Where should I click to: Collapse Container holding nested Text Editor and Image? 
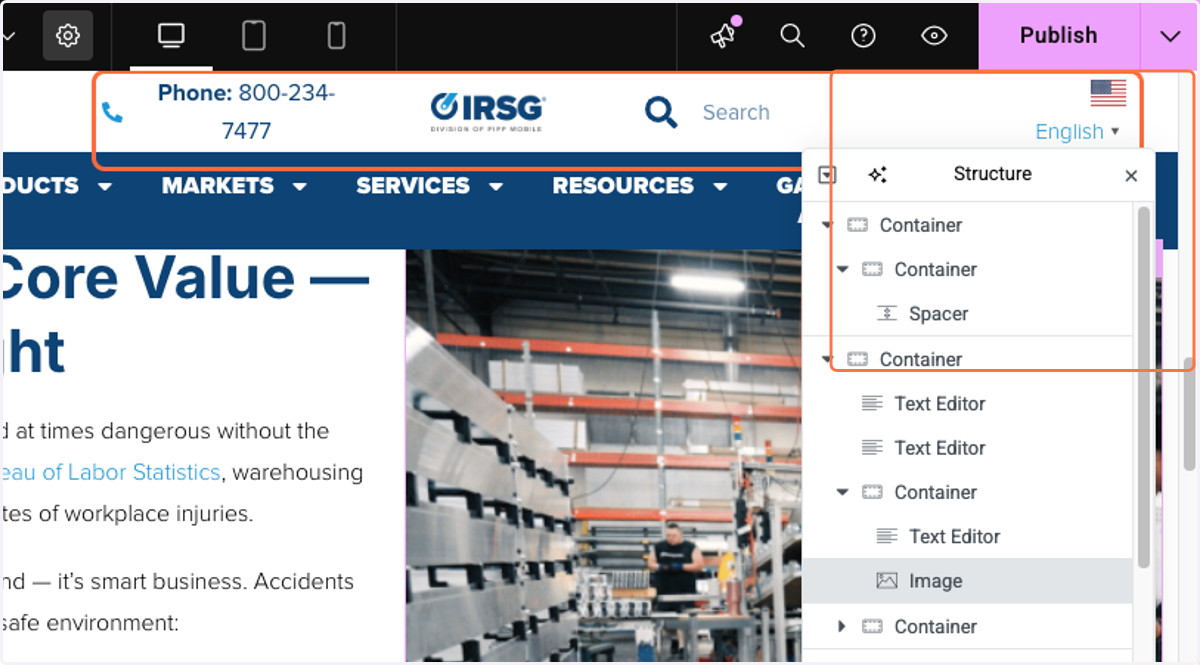[842, 492]
